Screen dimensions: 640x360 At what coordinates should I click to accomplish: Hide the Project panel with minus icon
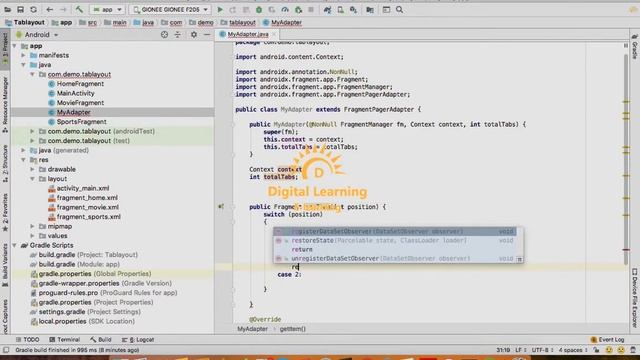point(207,35)
